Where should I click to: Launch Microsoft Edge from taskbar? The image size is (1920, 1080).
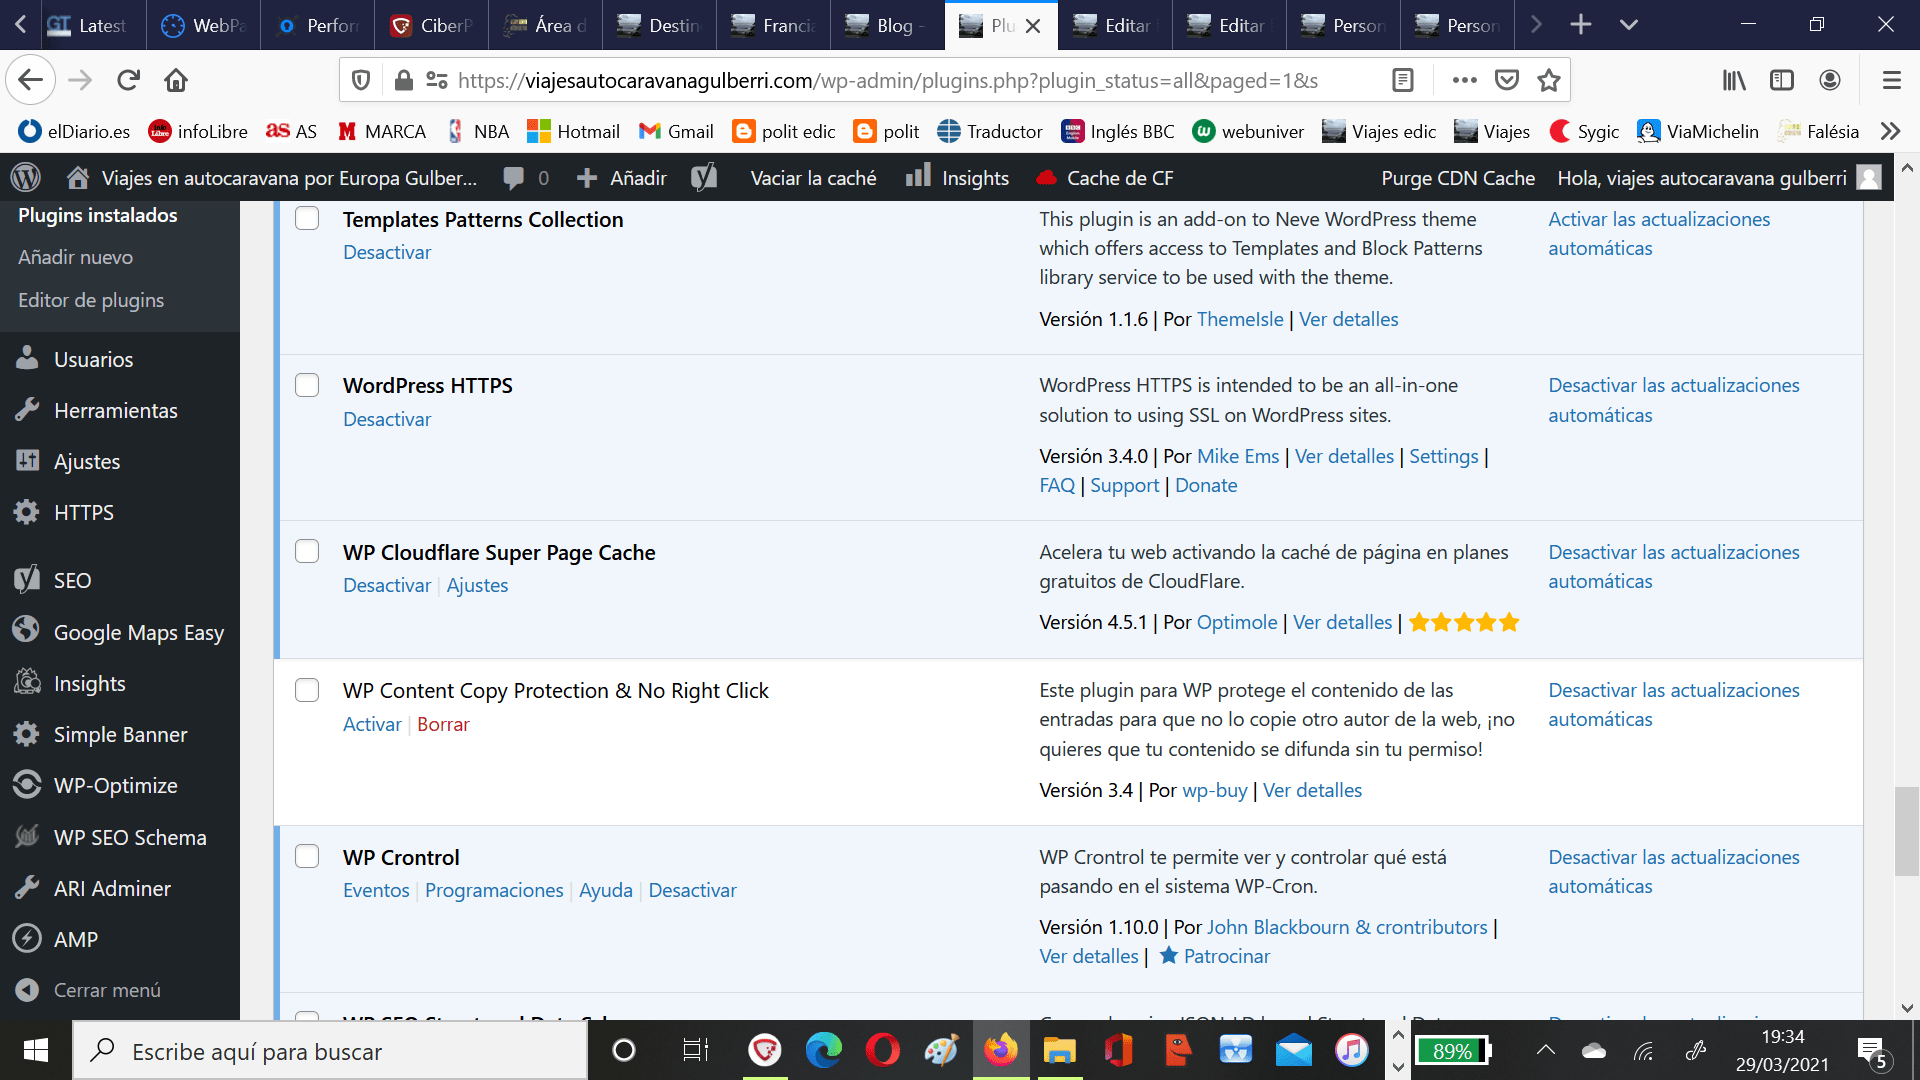coord(824,1050)
